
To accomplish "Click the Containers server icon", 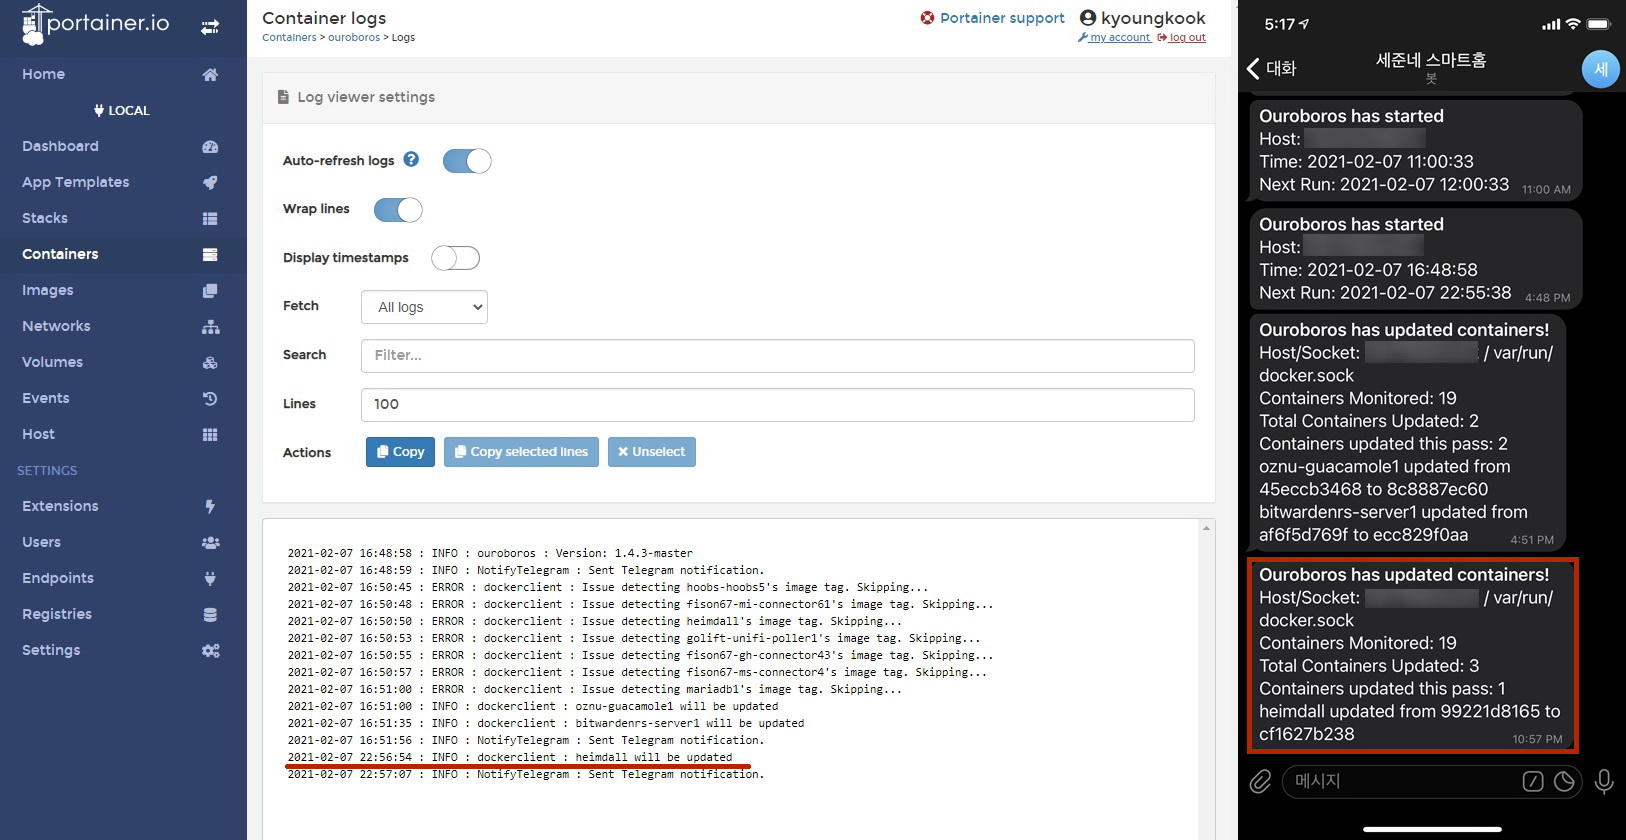I will tap(210, 254).
